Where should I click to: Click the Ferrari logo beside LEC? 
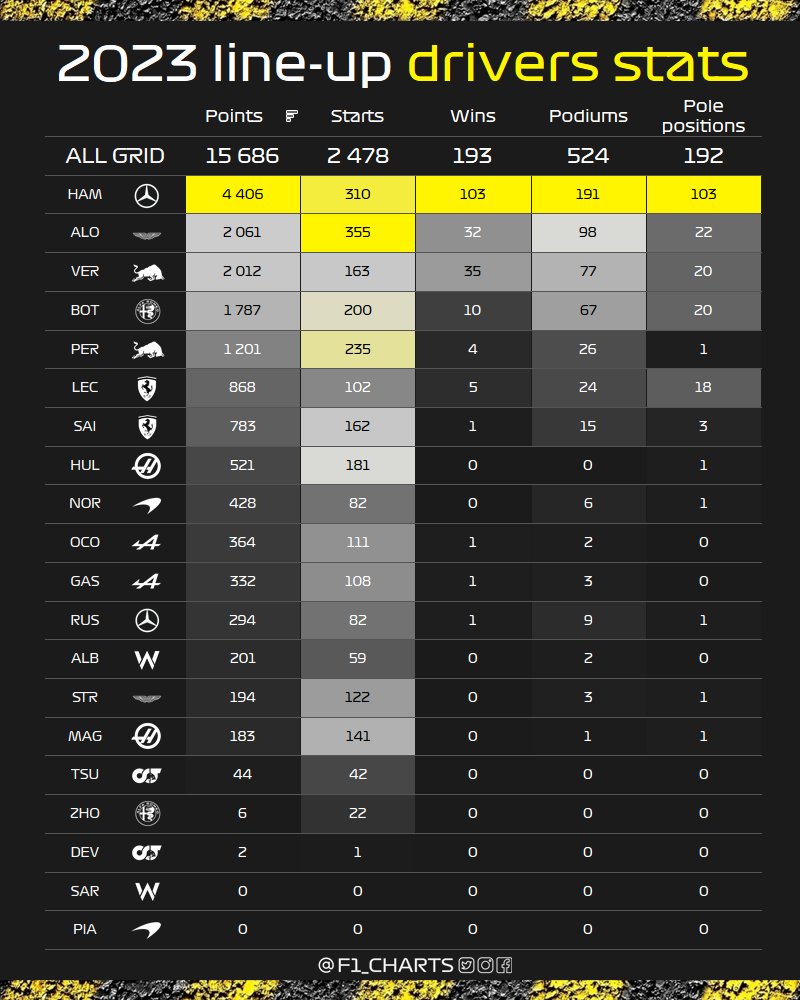pyautogui.click(x=147, y=388)
